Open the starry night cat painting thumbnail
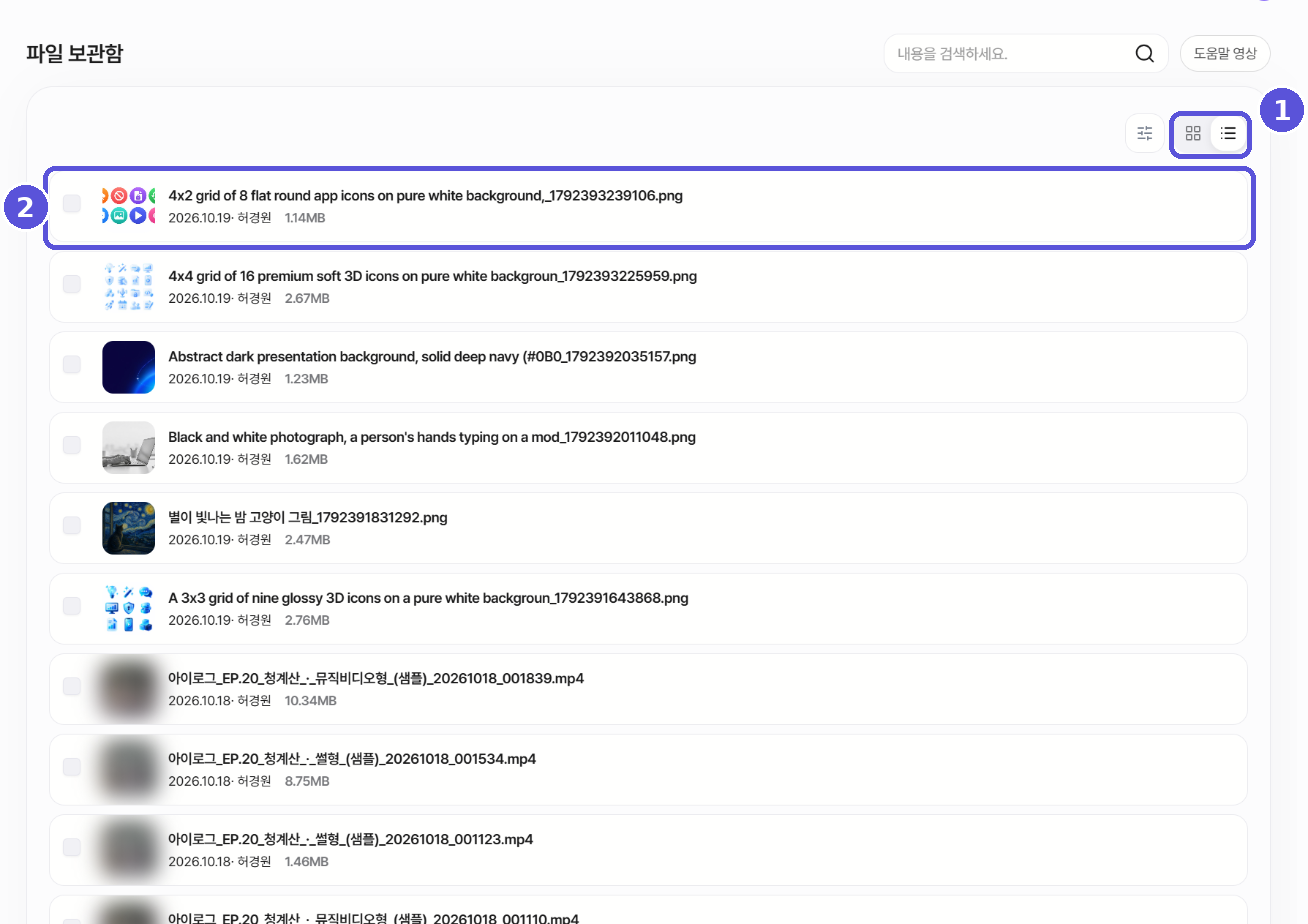 tap(129, 528)
